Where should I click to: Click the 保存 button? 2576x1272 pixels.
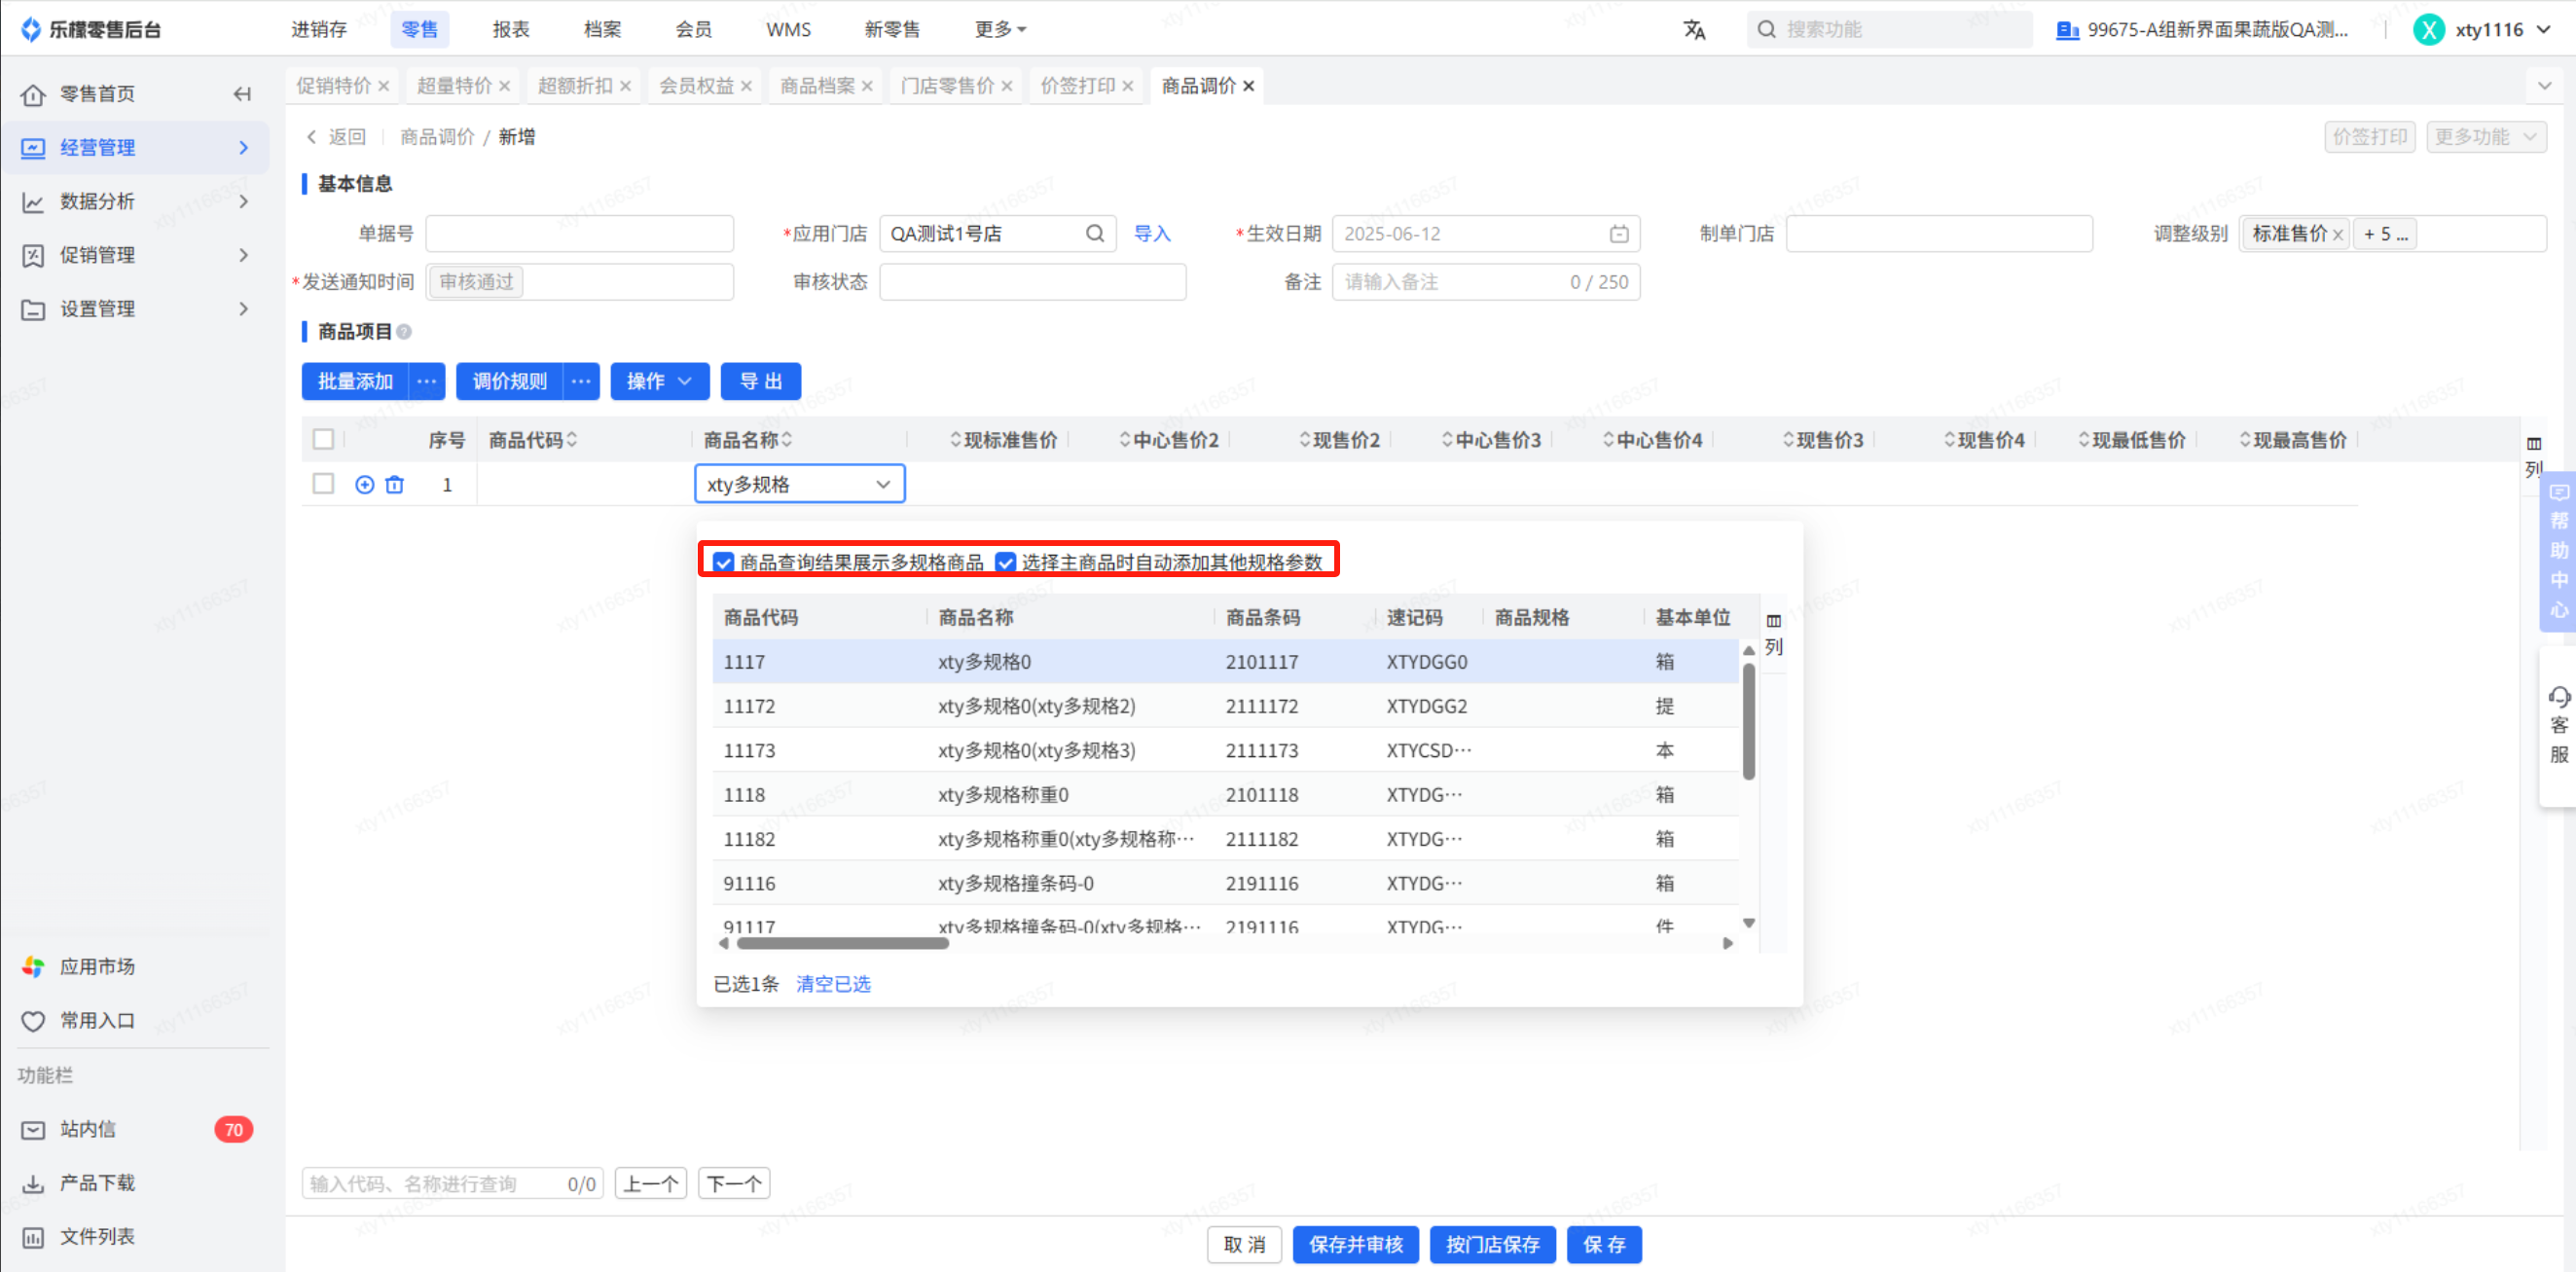point(1604,1246)
